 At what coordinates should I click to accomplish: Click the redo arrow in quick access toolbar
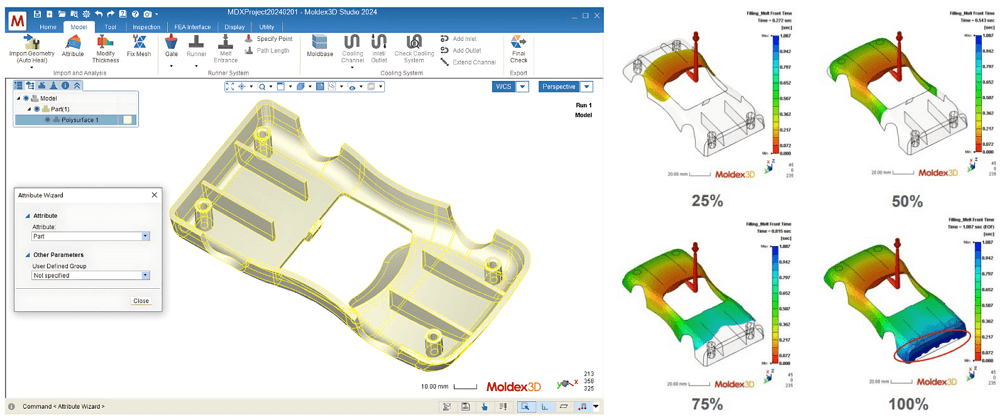click(x=111, y=13)
